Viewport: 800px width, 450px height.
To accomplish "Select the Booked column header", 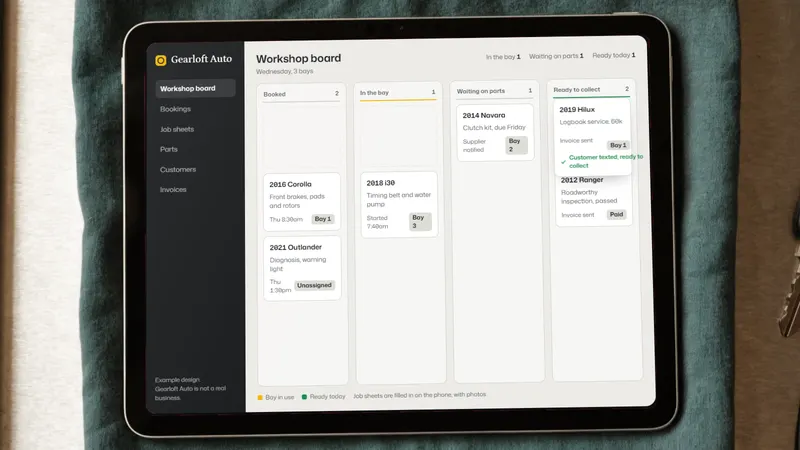I will [x=301, y=94].
